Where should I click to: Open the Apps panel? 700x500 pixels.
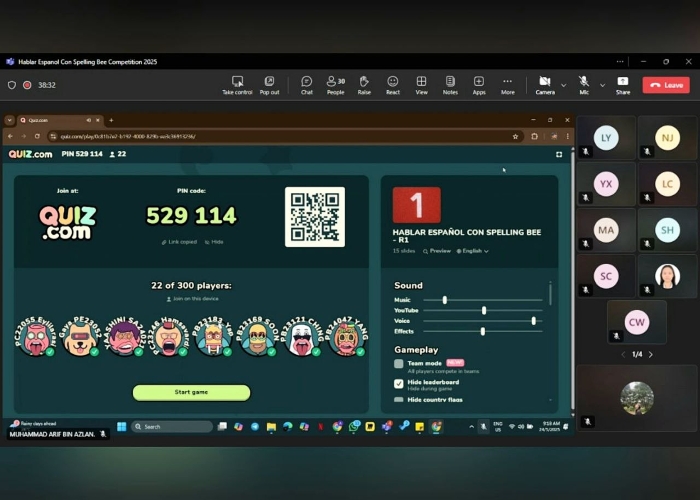pyautogui.click(x=479, y=85)
